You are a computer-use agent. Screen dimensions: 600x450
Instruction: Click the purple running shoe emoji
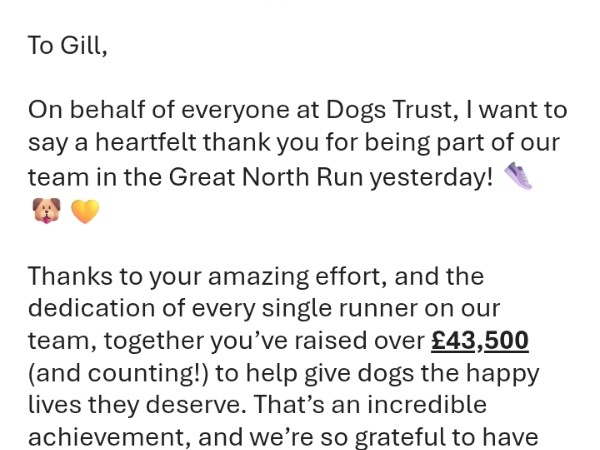pyautogui.click(x=518, y=176)
